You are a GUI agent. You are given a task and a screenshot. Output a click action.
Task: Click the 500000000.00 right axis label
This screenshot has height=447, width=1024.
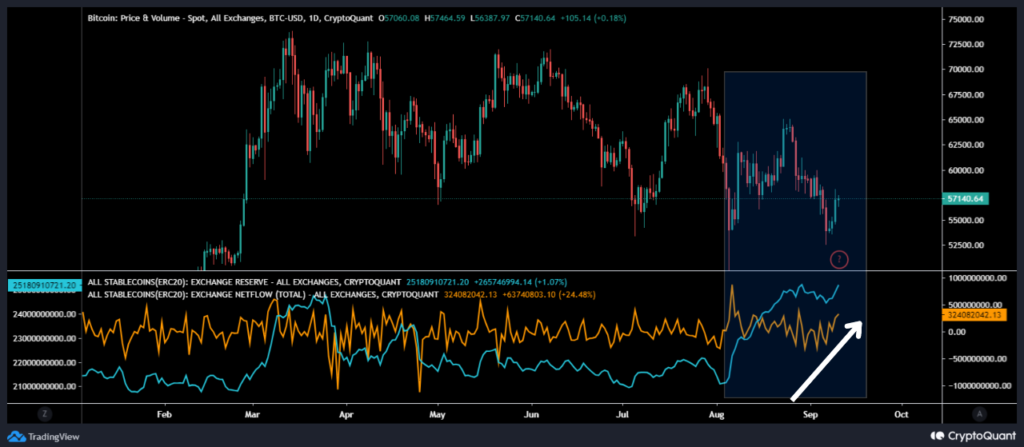[975, 305]
